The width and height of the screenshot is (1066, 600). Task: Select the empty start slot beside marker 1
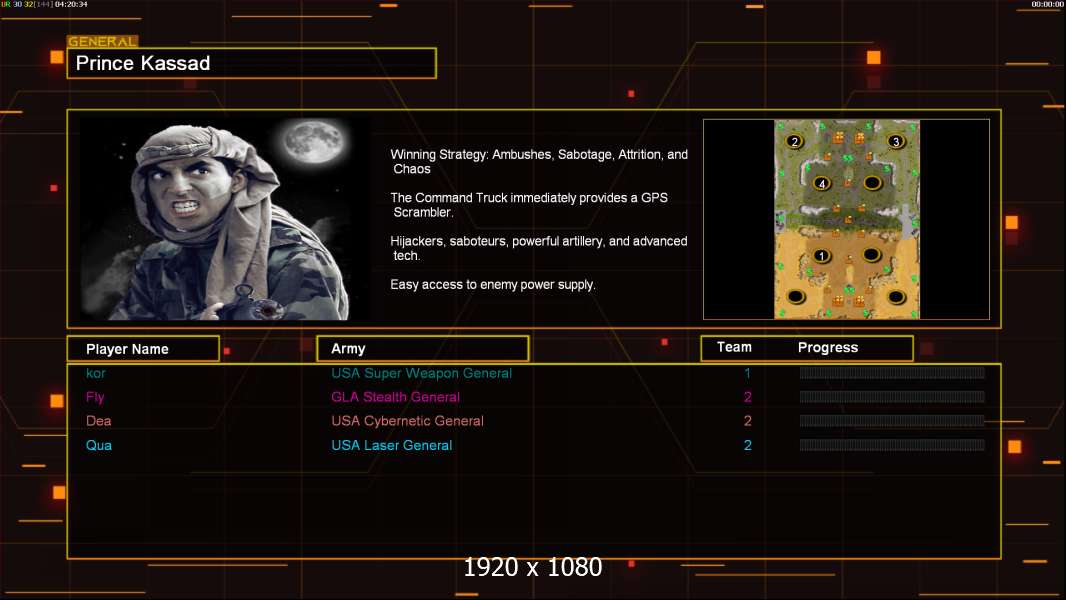[x=872, y=255]
